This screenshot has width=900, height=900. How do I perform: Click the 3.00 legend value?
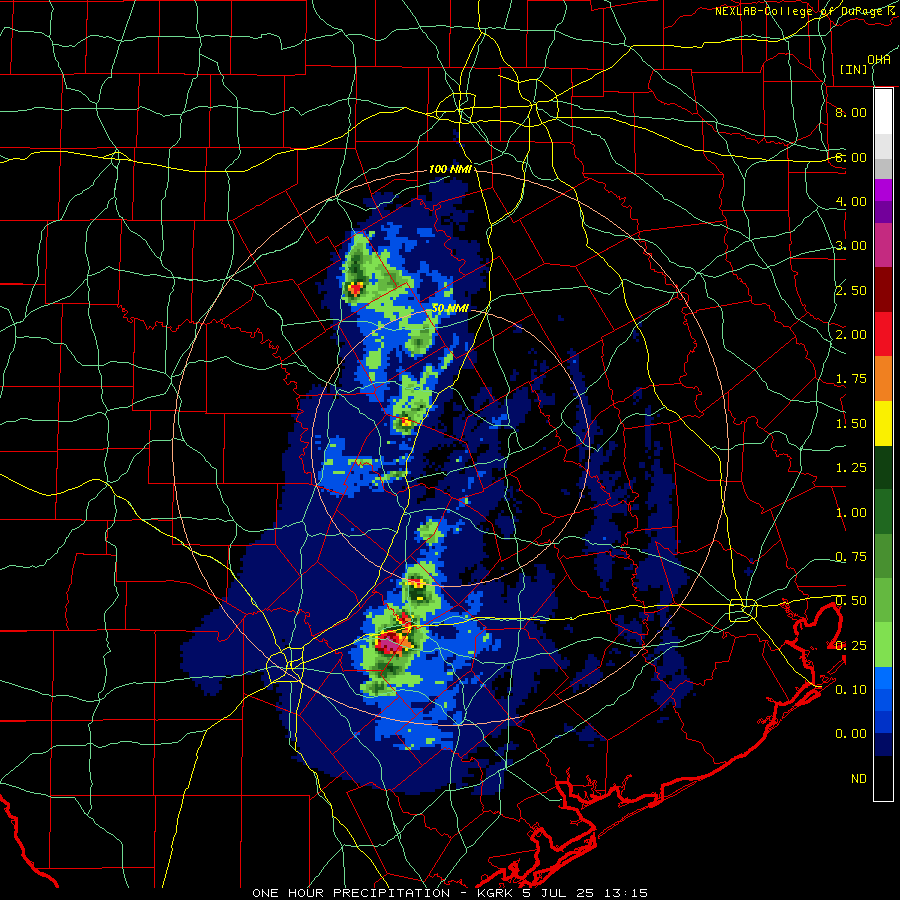click(851, 246)
